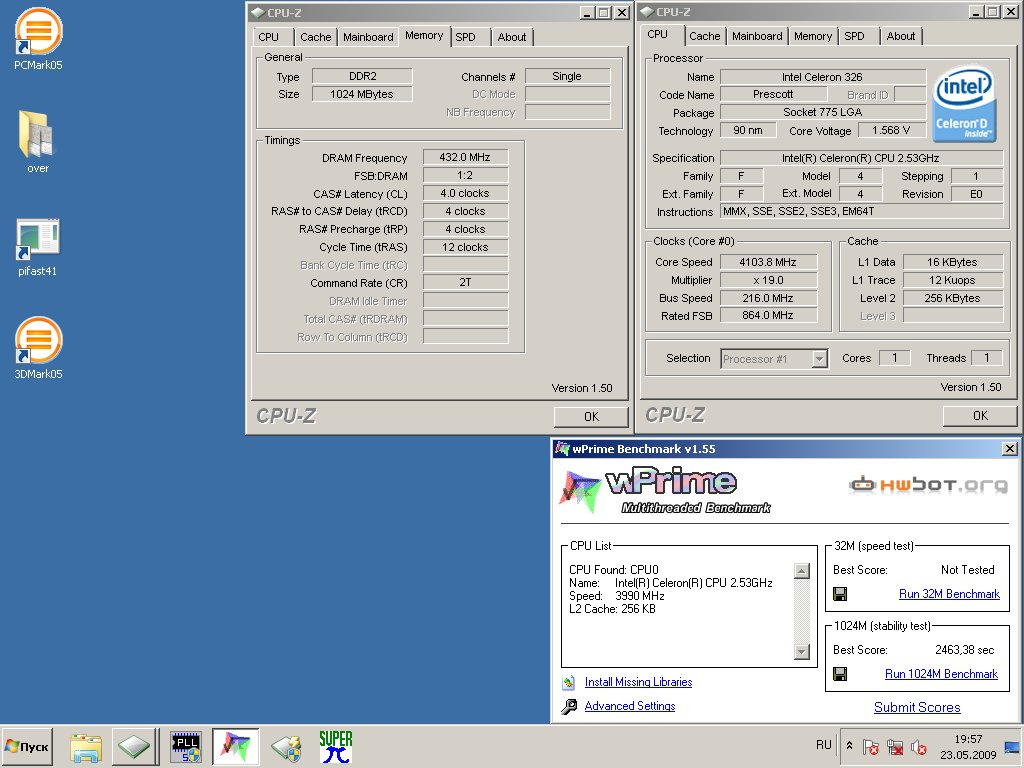Click OK in the left CPU-Z window
The width and height of the screenshot is (1024, 768).
click(591, 417)
